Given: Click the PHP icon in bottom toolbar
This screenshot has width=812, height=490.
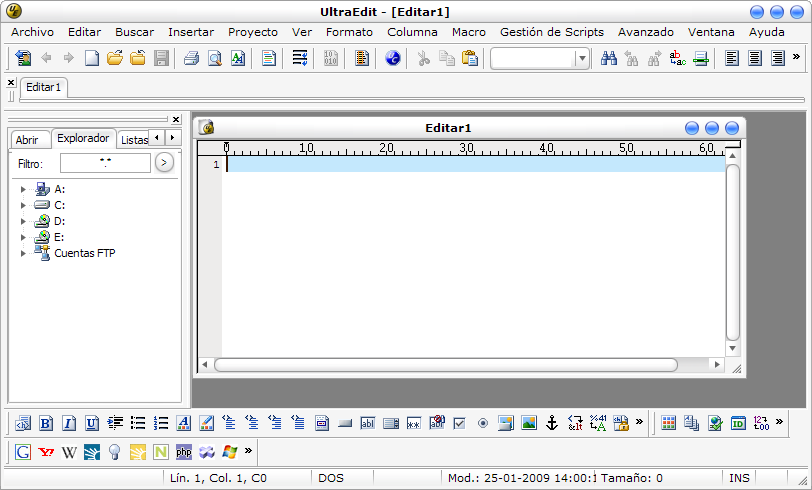Looking at the screenshot, I should pyautogui.click(x=183, y=452).
